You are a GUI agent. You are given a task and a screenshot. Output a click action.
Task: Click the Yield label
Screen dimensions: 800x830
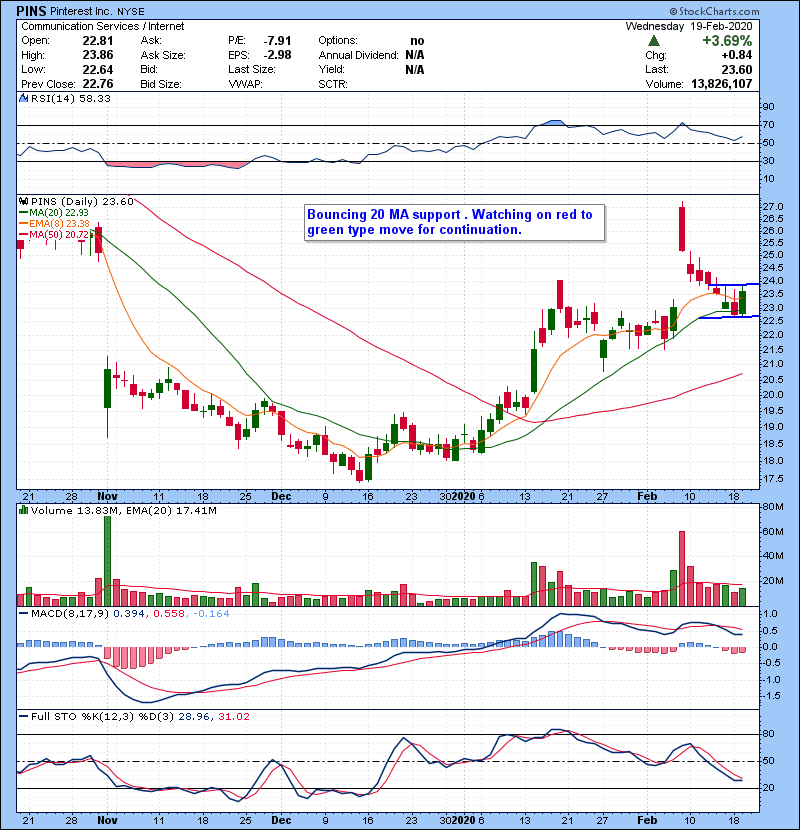331,69
